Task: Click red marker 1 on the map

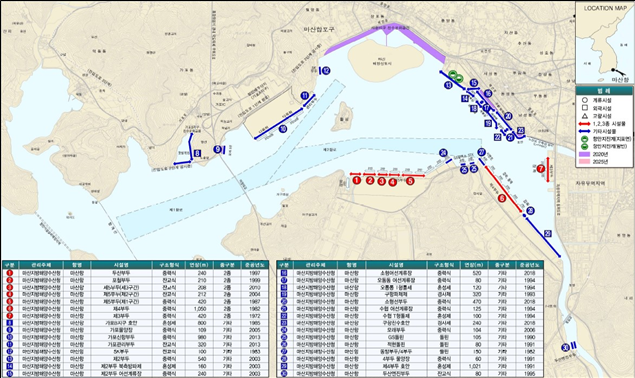Action: tap(356, 180)
